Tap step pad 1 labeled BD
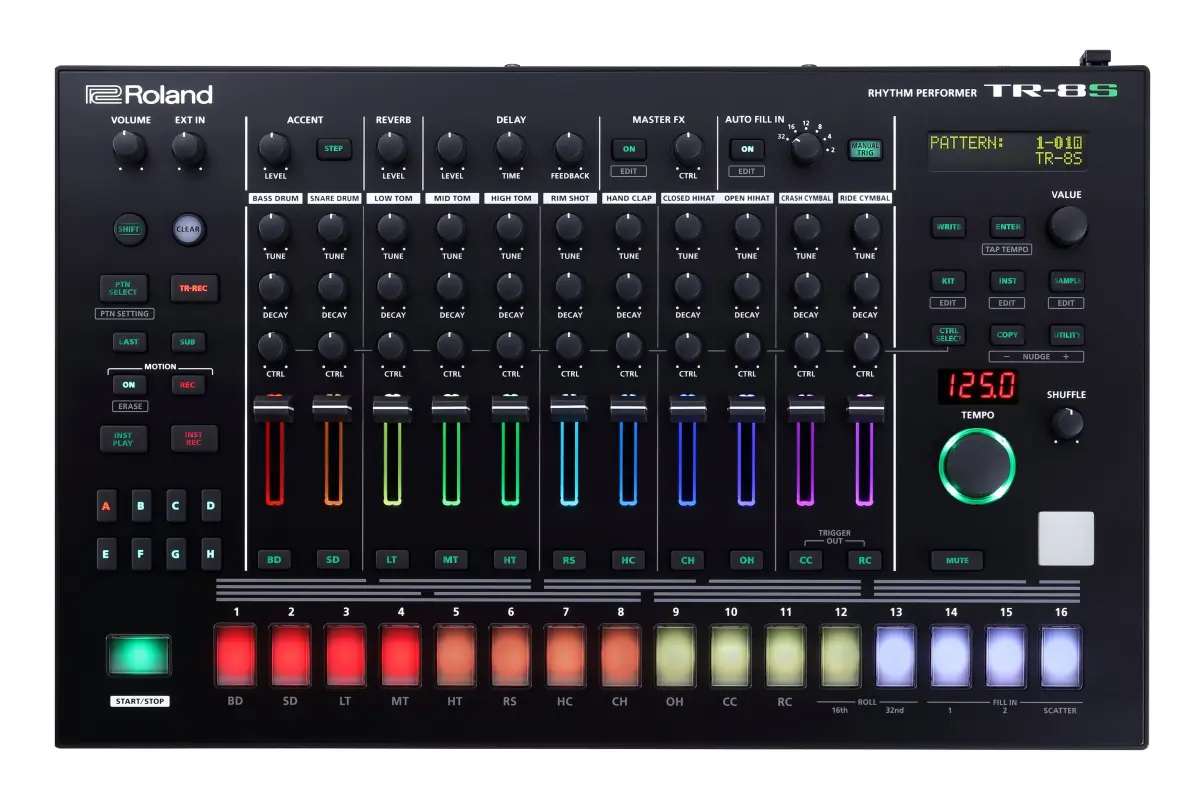 coord(235,655)
